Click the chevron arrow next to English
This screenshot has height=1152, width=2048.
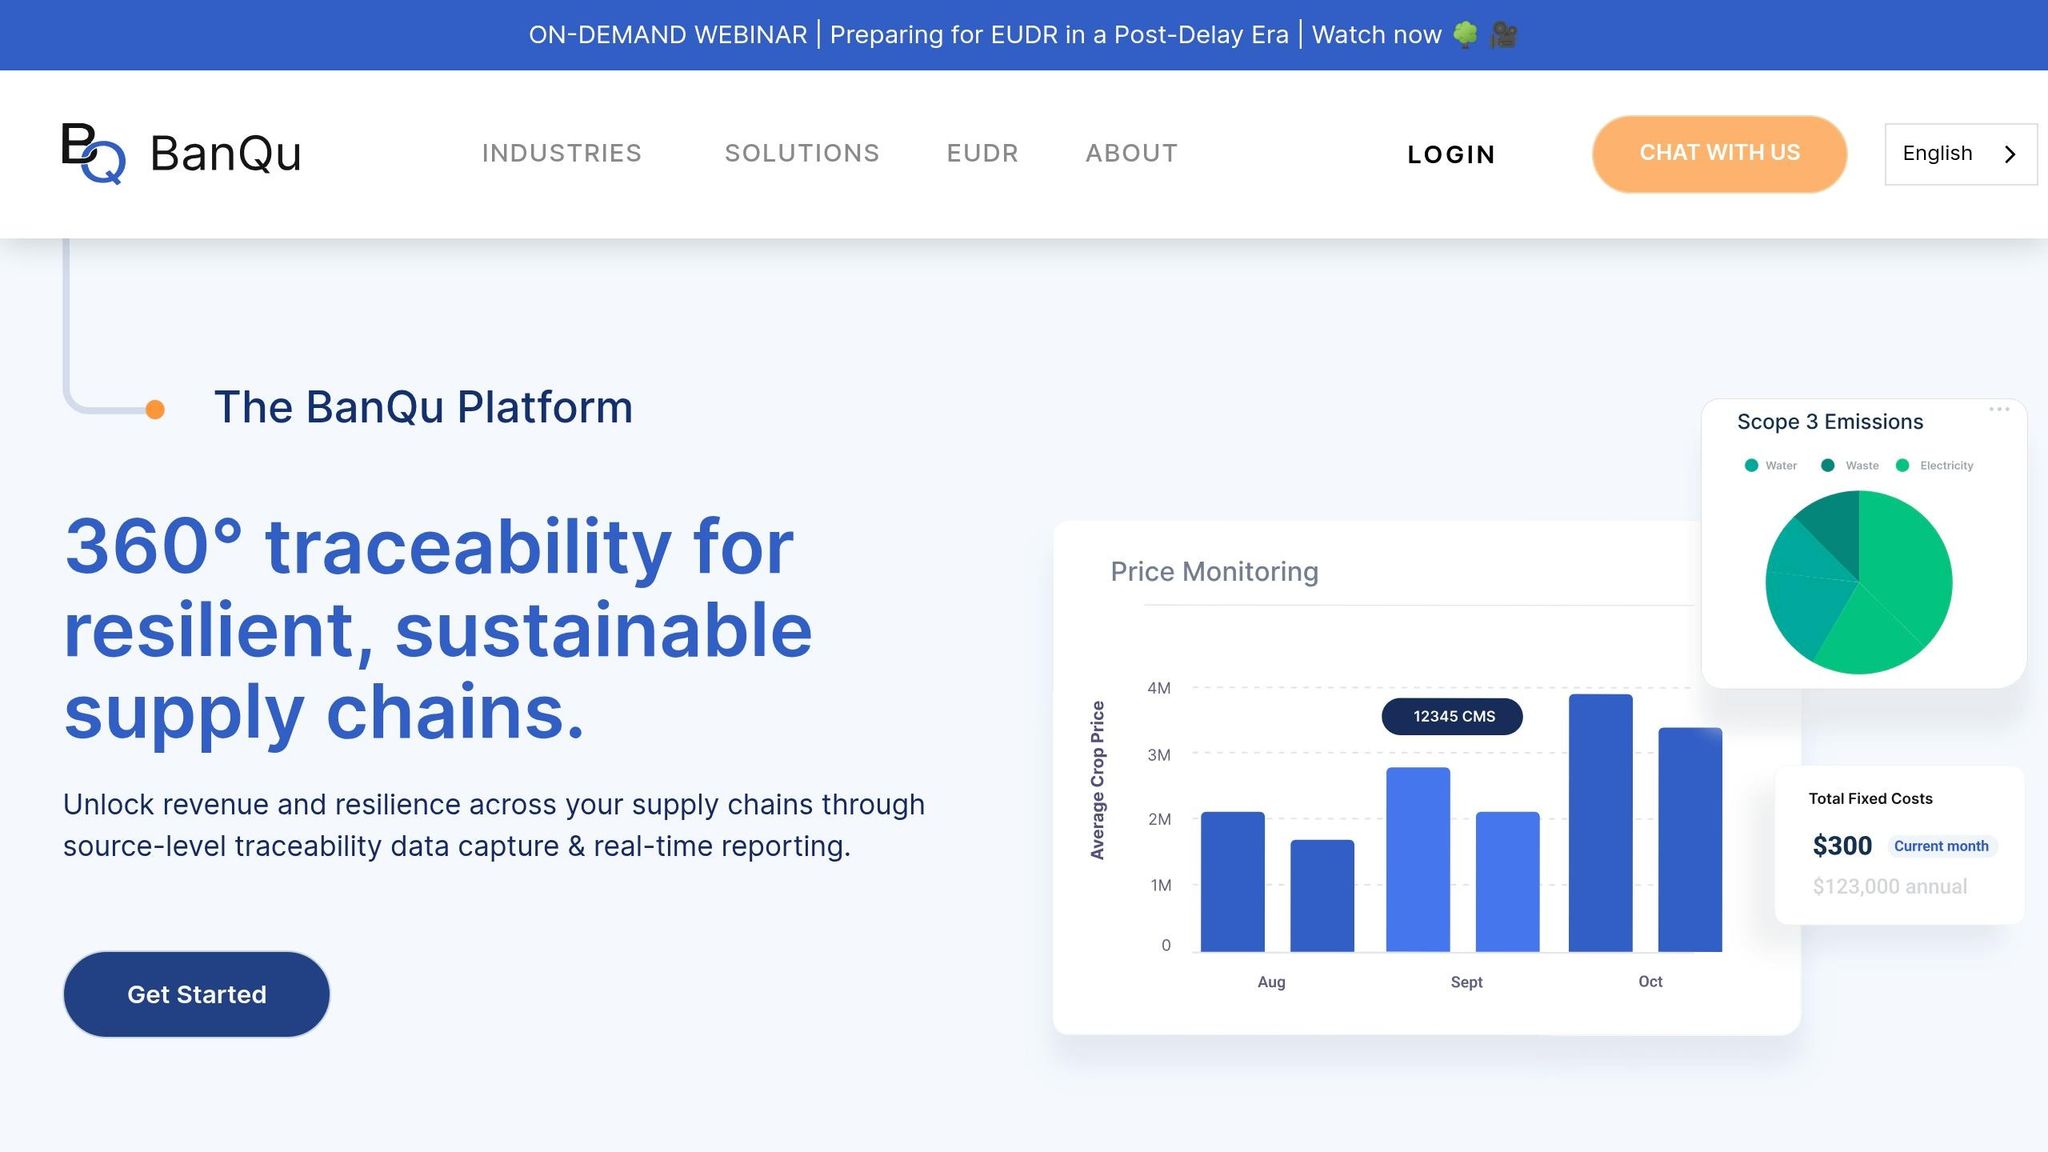point(2010,154)
